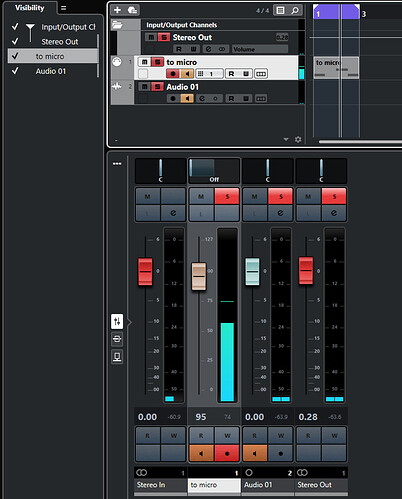The width and height of the screenshot is (402, 499).
Task: Mute the Stereo In mixer channel
Action: (x=148, y=196)
